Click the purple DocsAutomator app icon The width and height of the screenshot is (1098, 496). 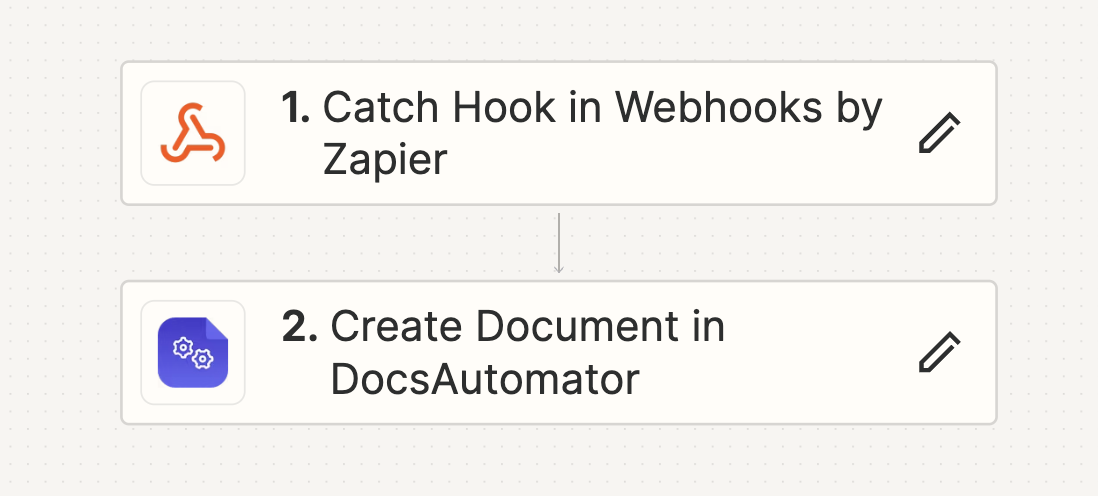[193, 352]
